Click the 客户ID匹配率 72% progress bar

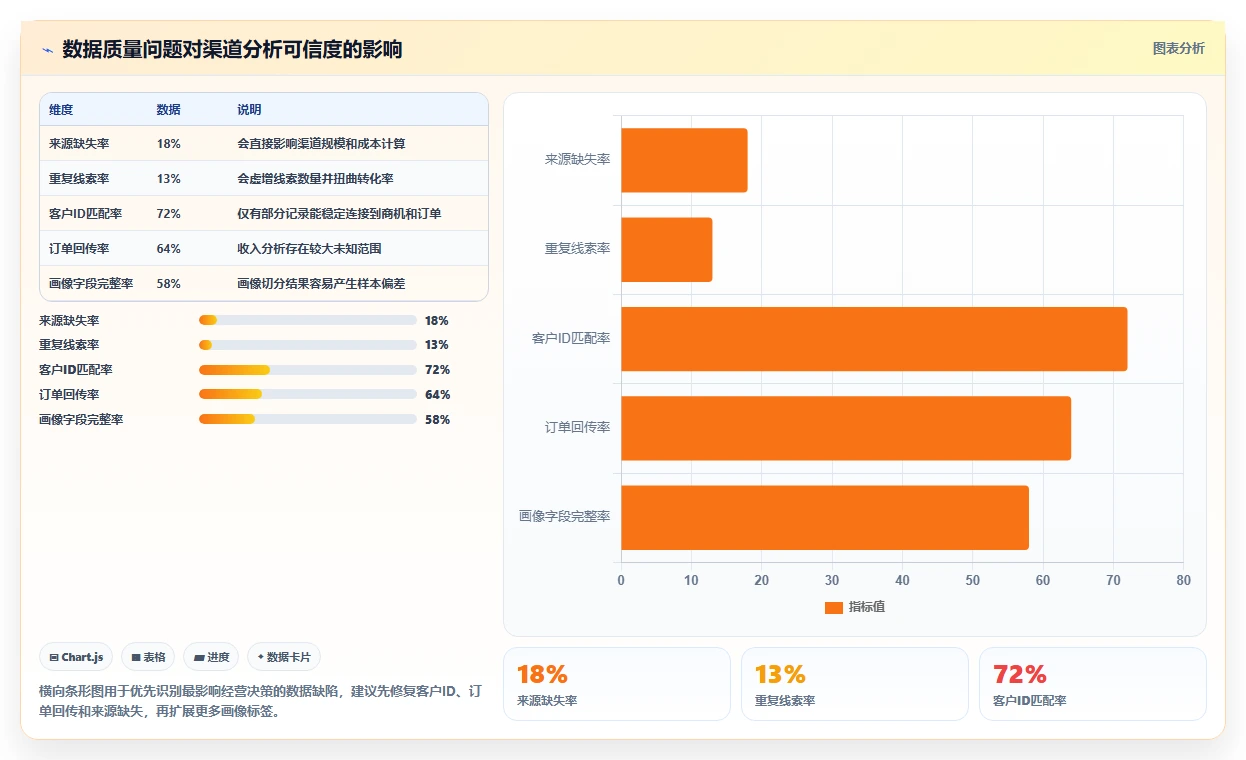[x=308, y=370]
